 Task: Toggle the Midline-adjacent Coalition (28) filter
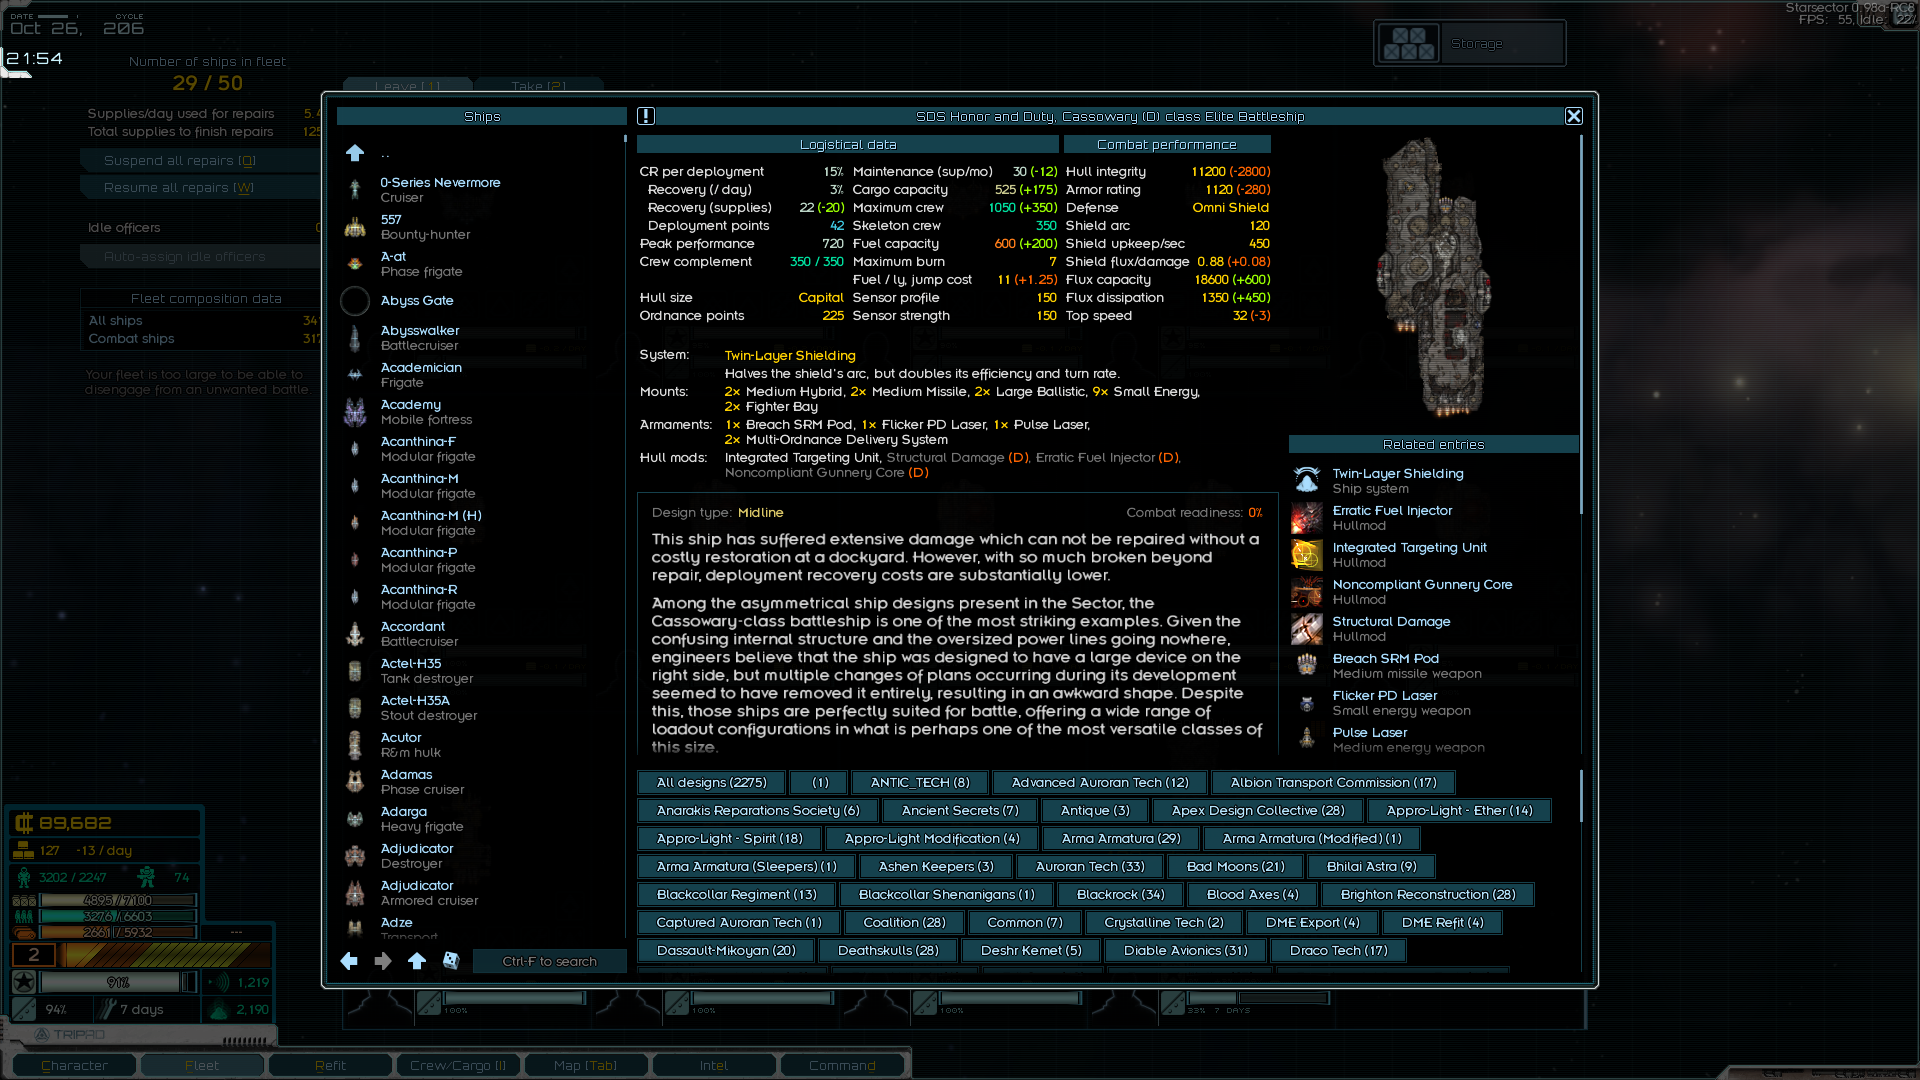[x=904, y=923]
